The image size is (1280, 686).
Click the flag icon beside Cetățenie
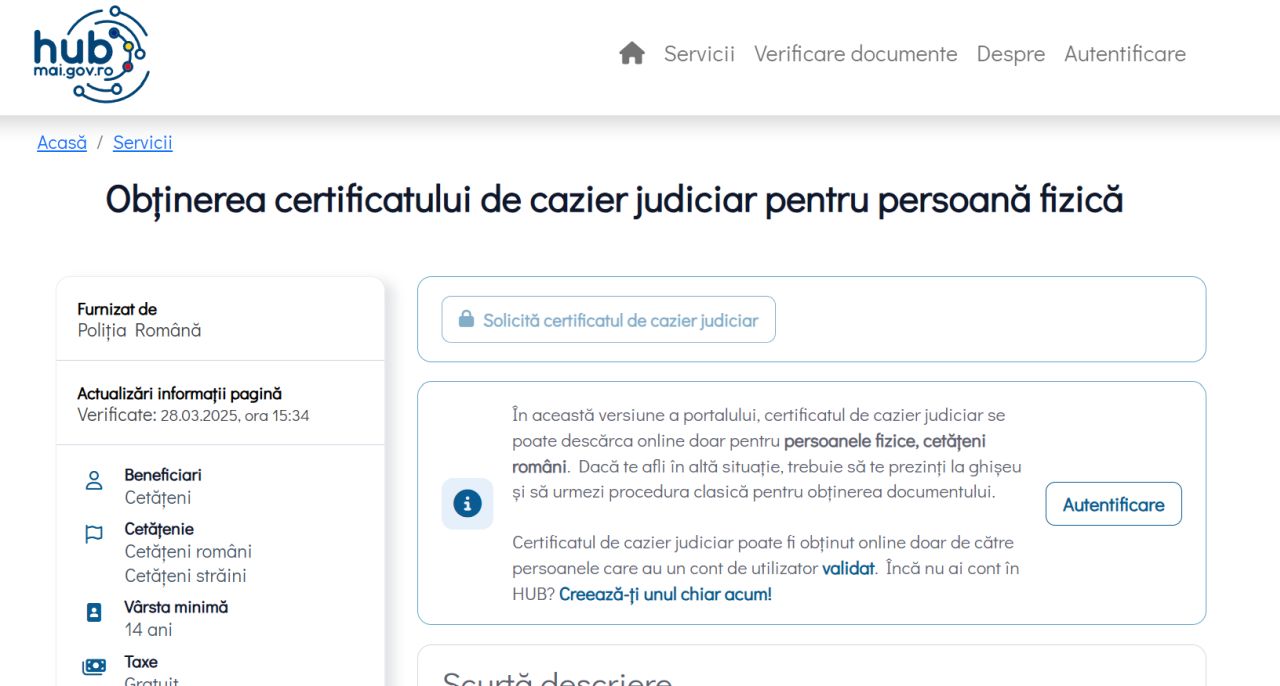[x=94, y=535]
